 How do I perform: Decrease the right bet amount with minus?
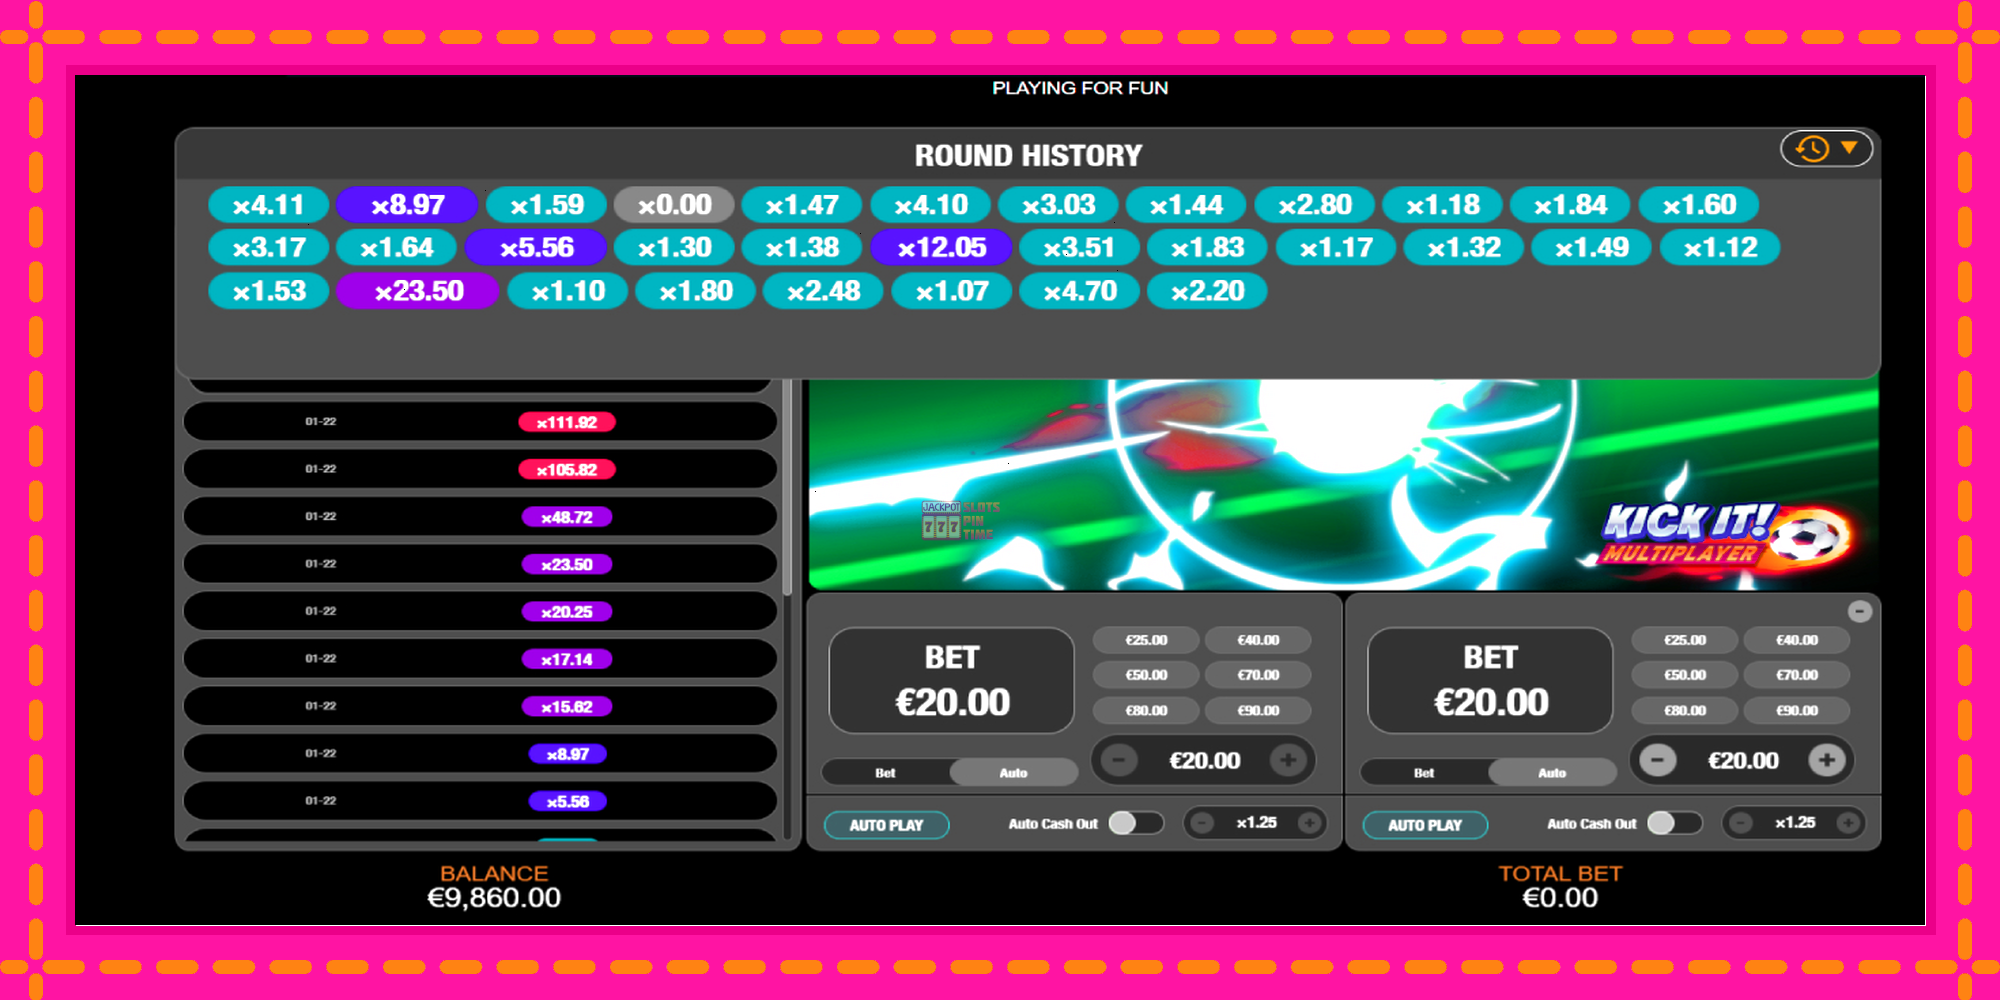point(1657,761)
